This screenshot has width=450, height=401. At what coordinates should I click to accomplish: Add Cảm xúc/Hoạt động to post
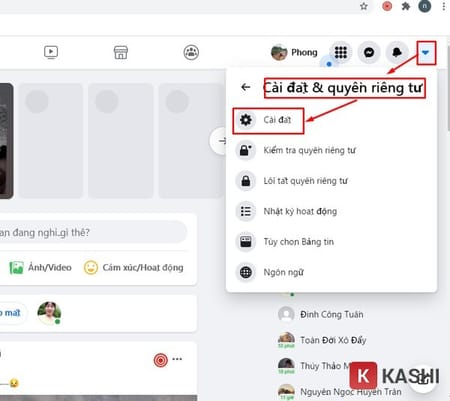coord(133,268)
